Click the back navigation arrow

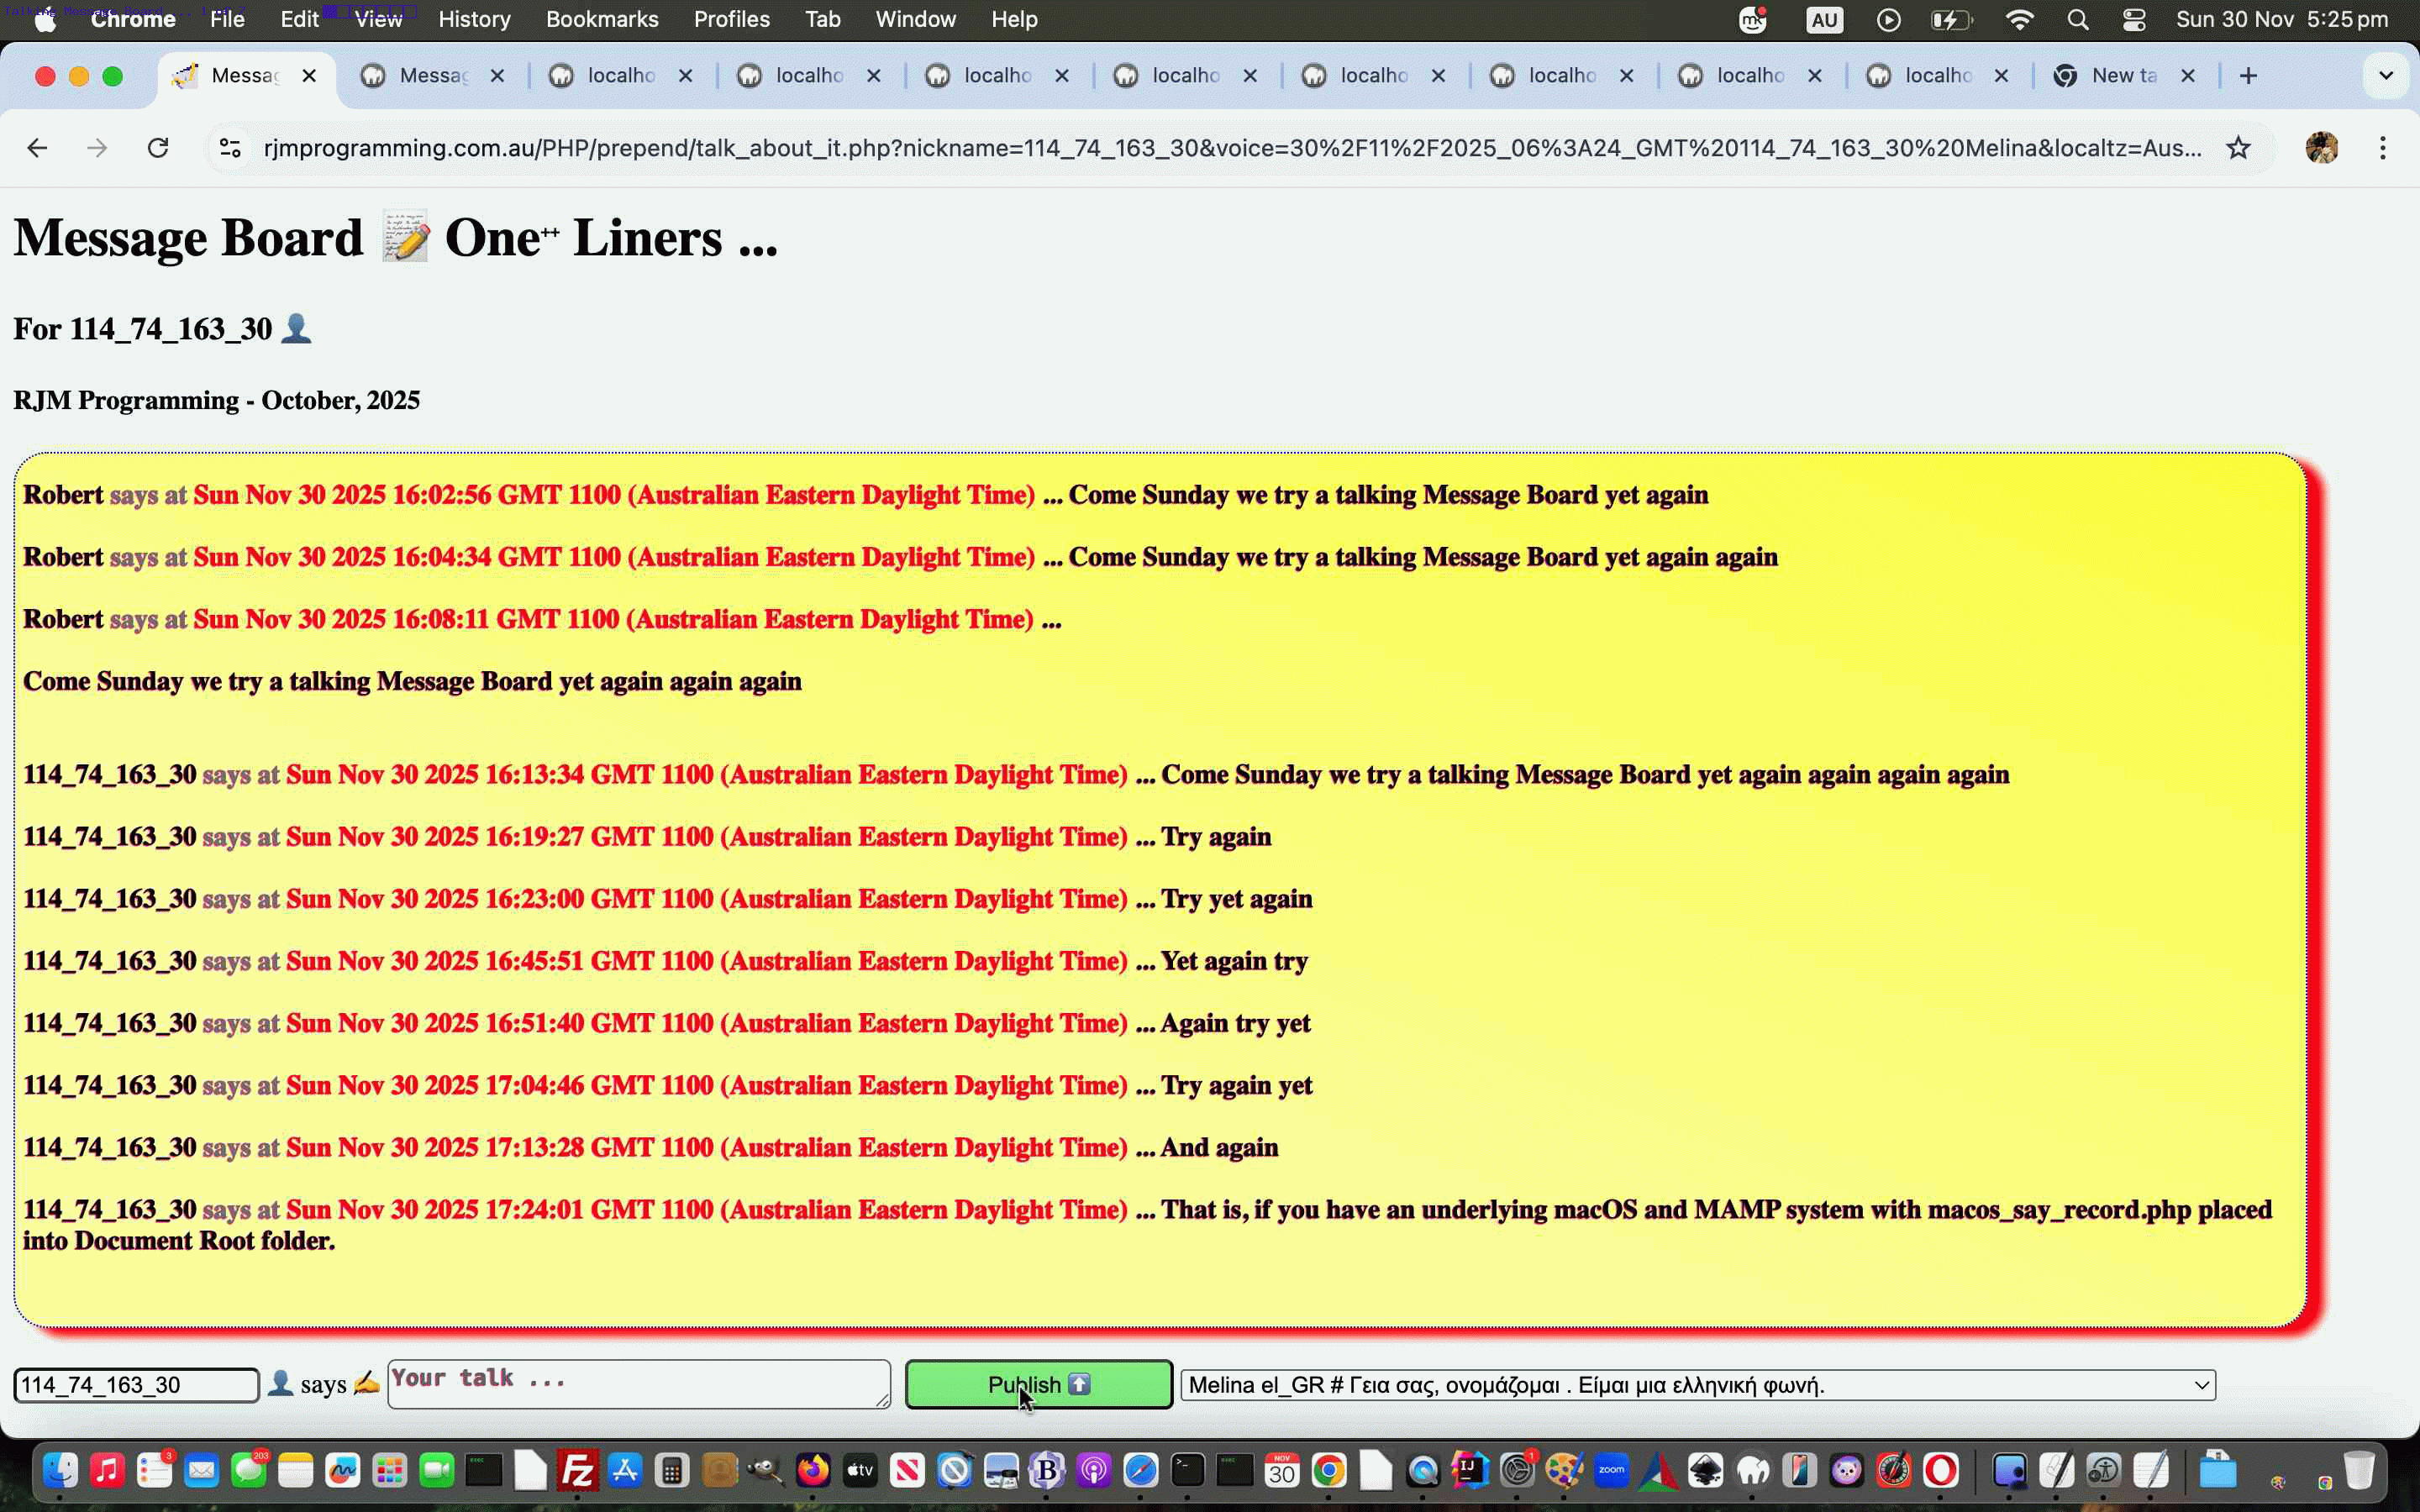[37, 147]
